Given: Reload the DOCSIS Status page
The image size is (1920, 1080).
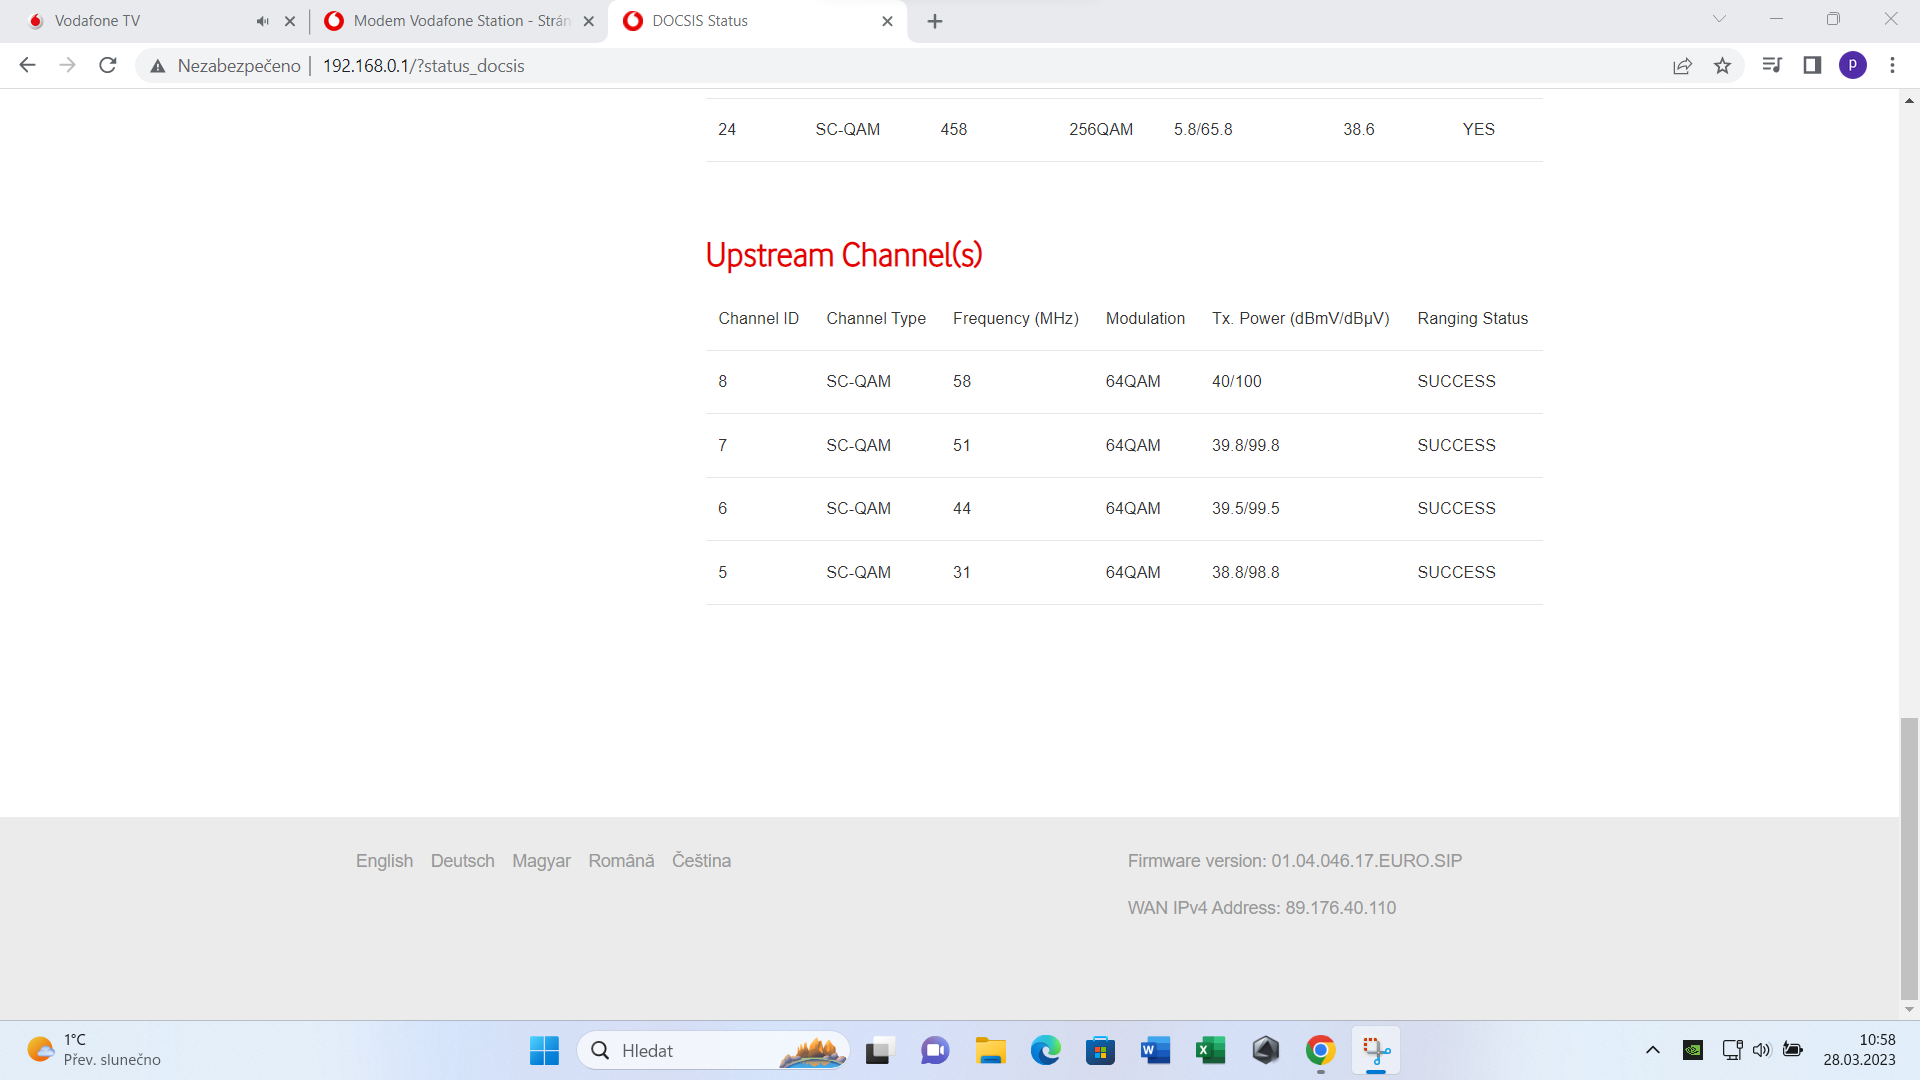Looking at the screenshot, I should tap(108, 65).
